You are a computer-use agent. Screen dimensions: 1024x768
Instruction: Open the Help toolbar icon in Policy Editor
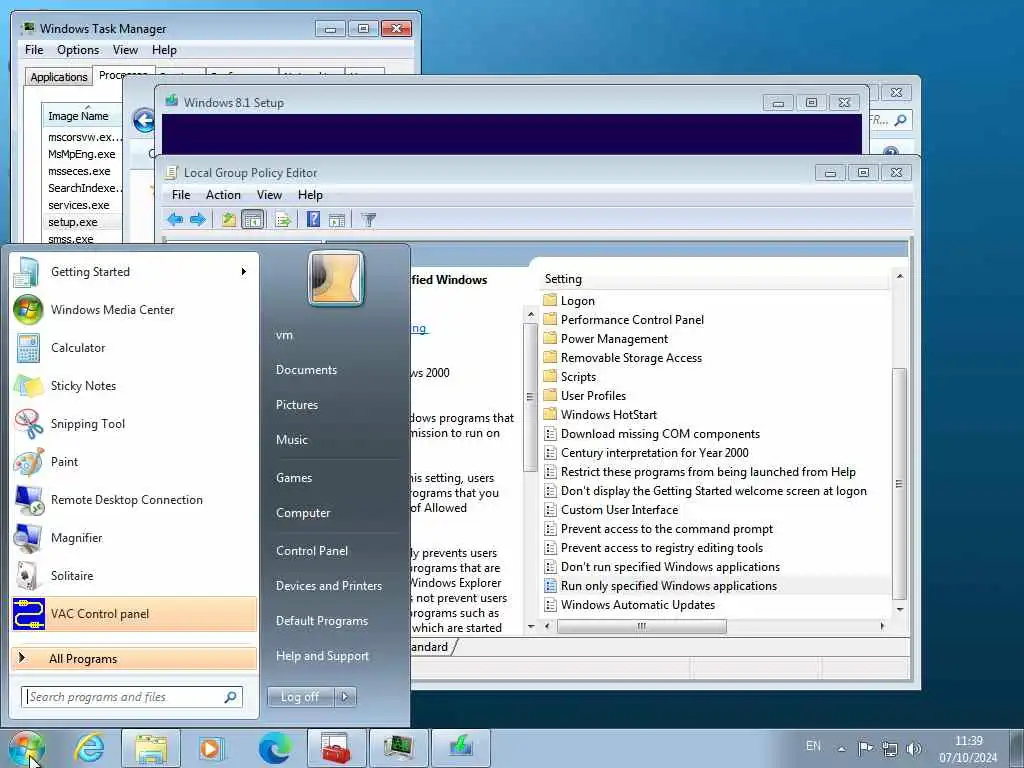pos(313,219)
